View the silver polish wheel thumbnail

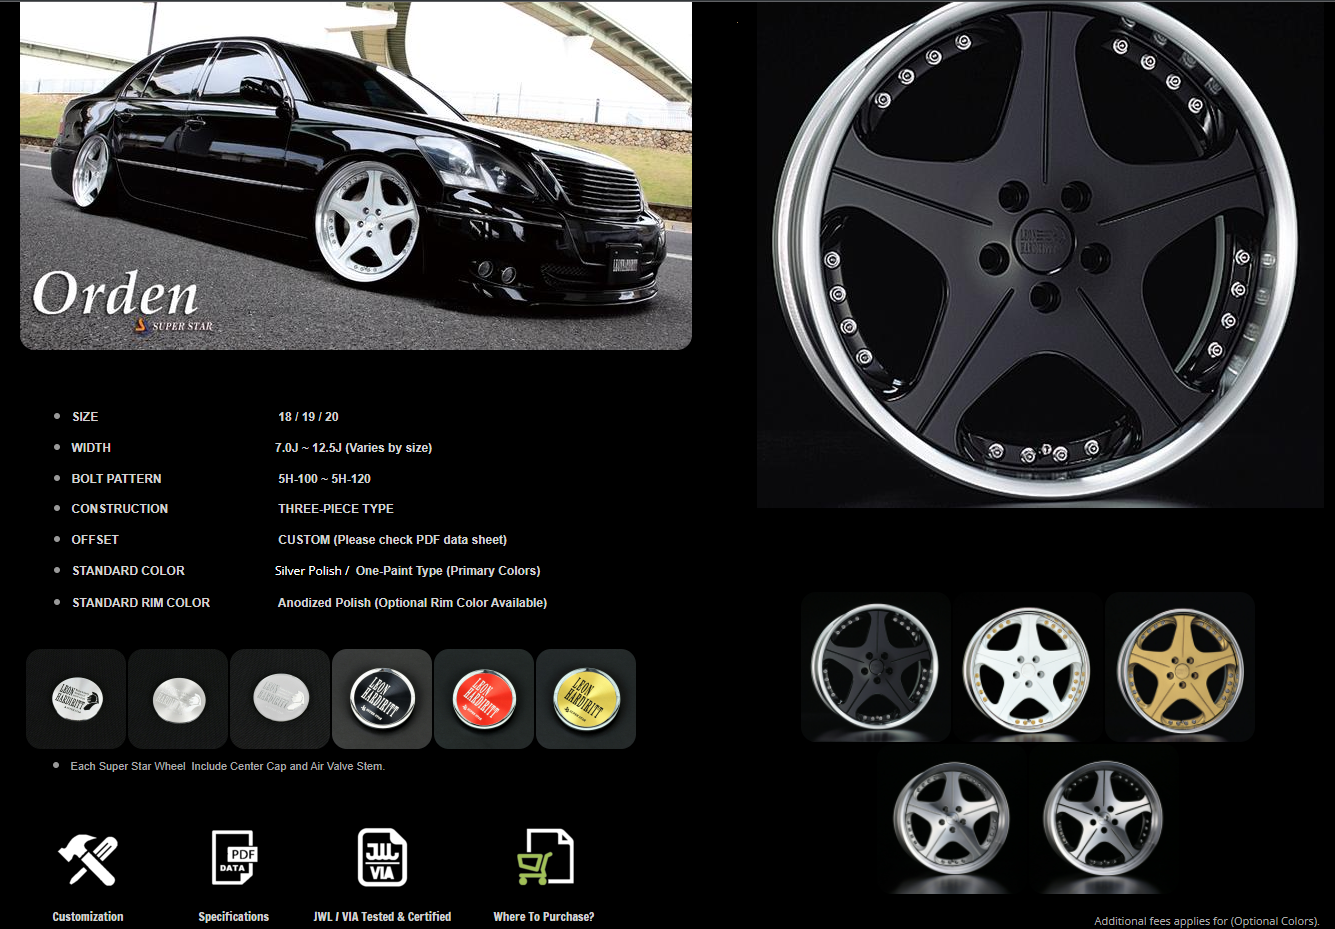coord(952,818)
